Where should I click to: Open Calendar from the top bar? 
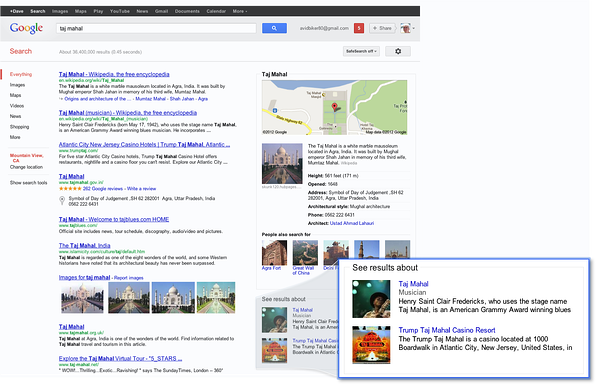(x=216, y=11)
